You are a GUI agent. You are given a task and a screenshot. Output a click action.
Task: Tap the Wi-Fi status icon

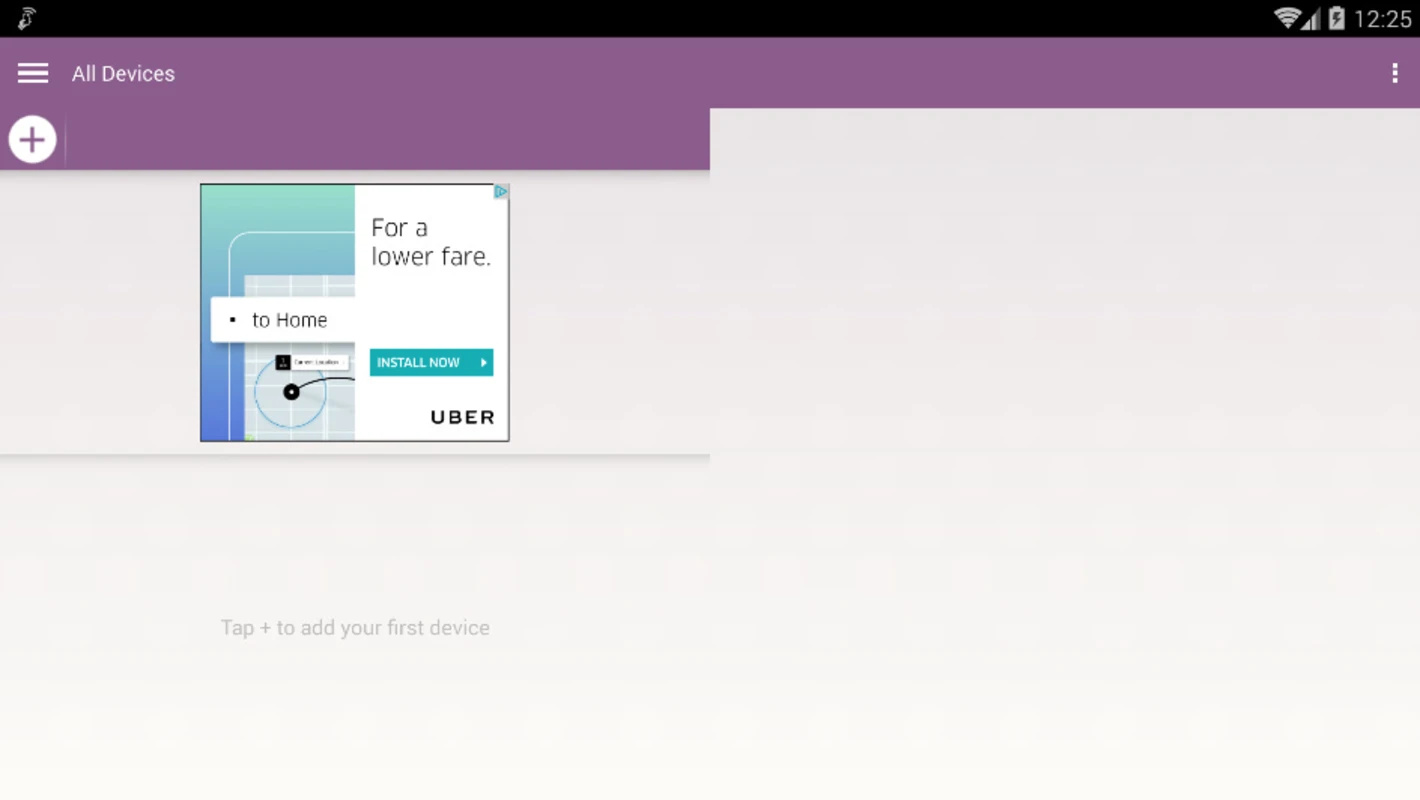pyautogui.click(x=1286, y=18)
